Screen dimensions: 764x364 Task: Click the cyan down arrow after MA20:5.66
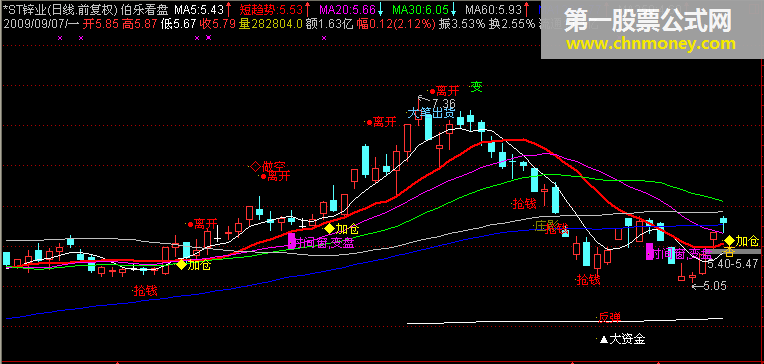pos(381,10)
